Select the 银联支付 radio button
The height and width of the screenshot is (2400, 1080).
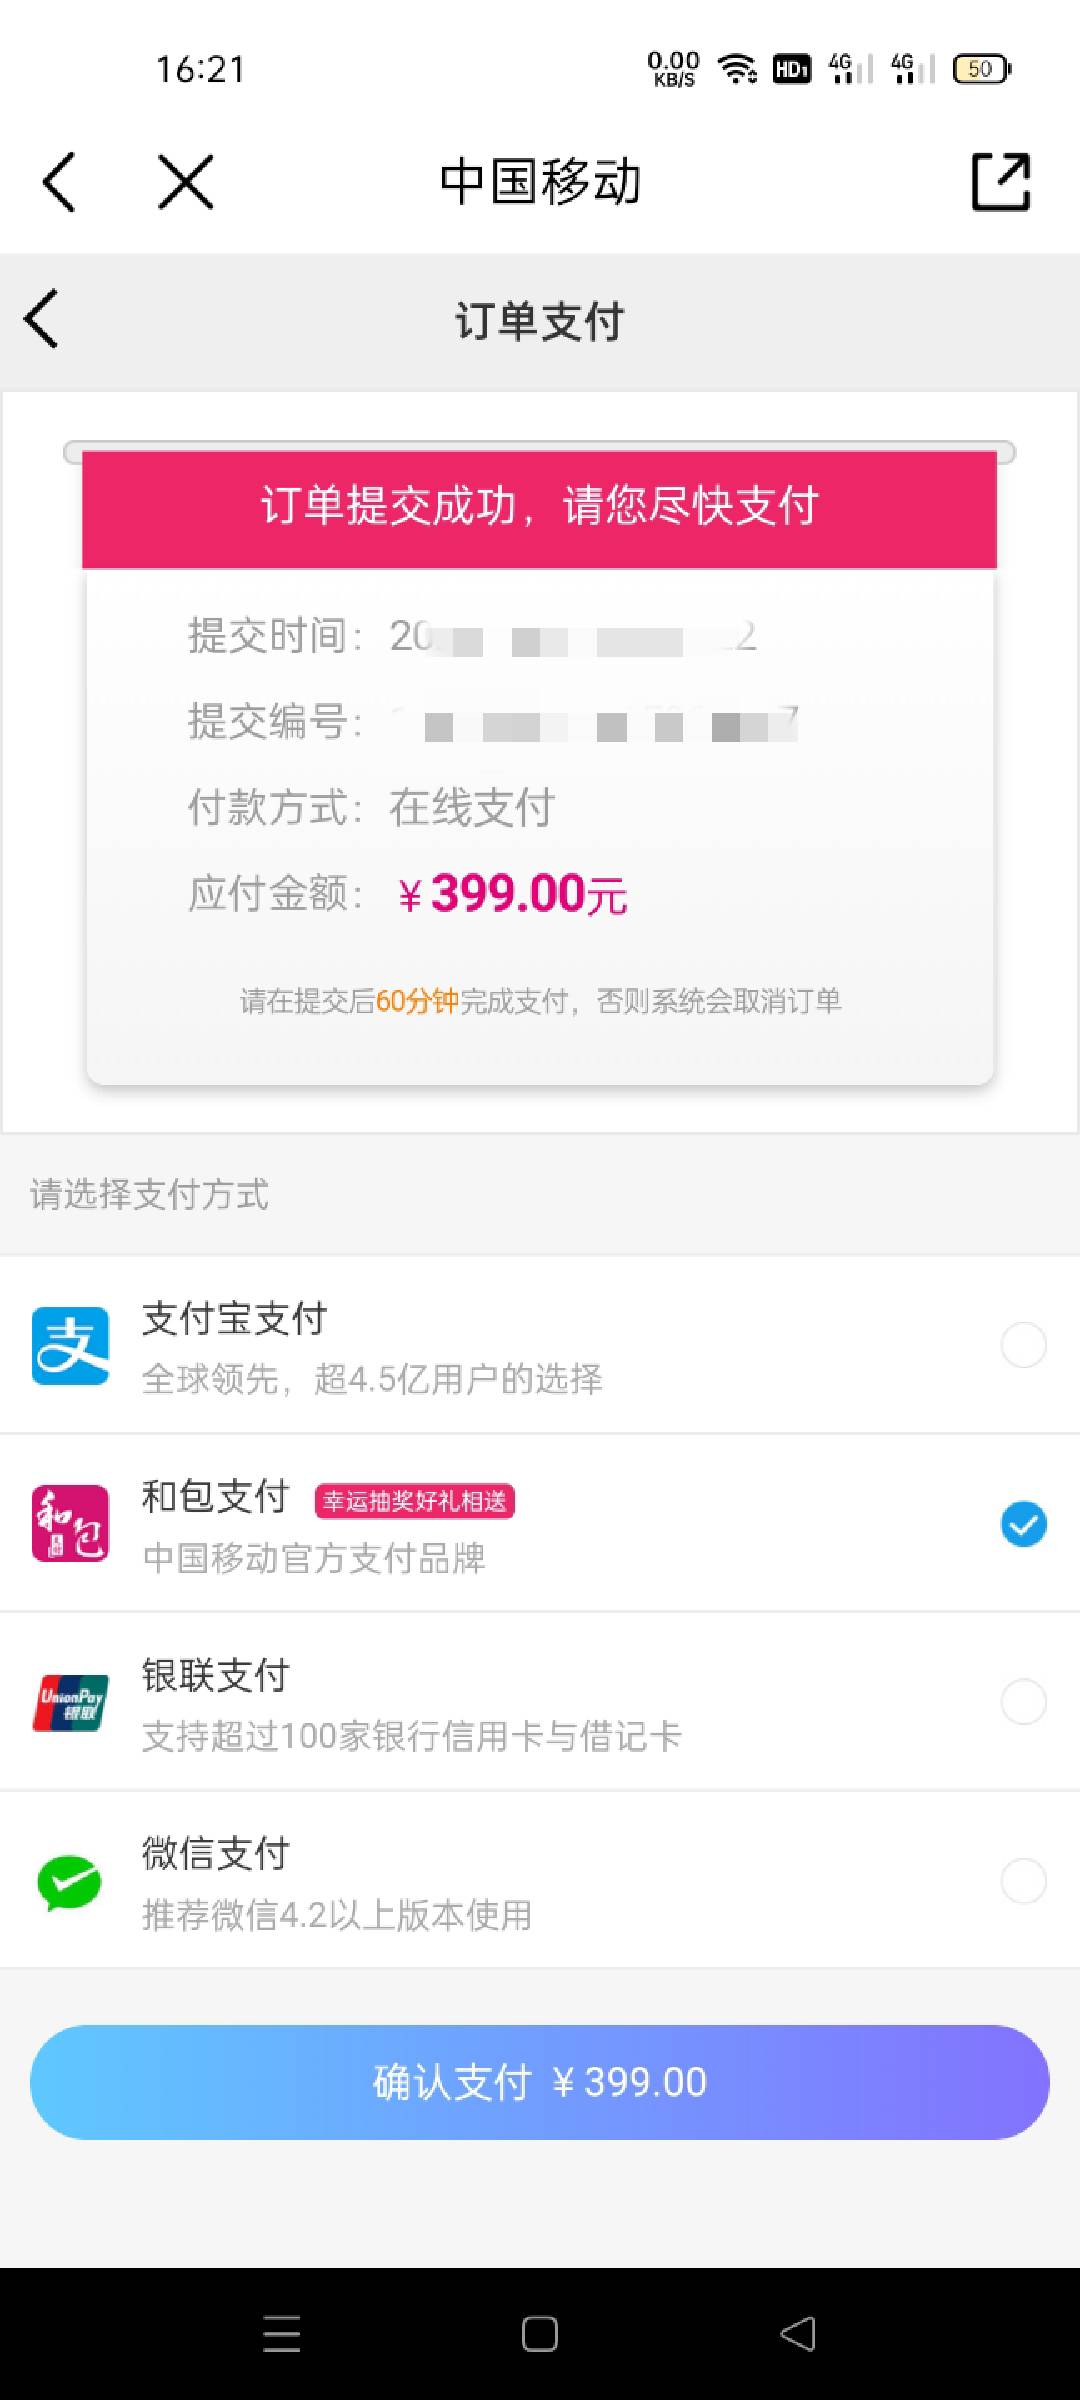(1023, 1702)
